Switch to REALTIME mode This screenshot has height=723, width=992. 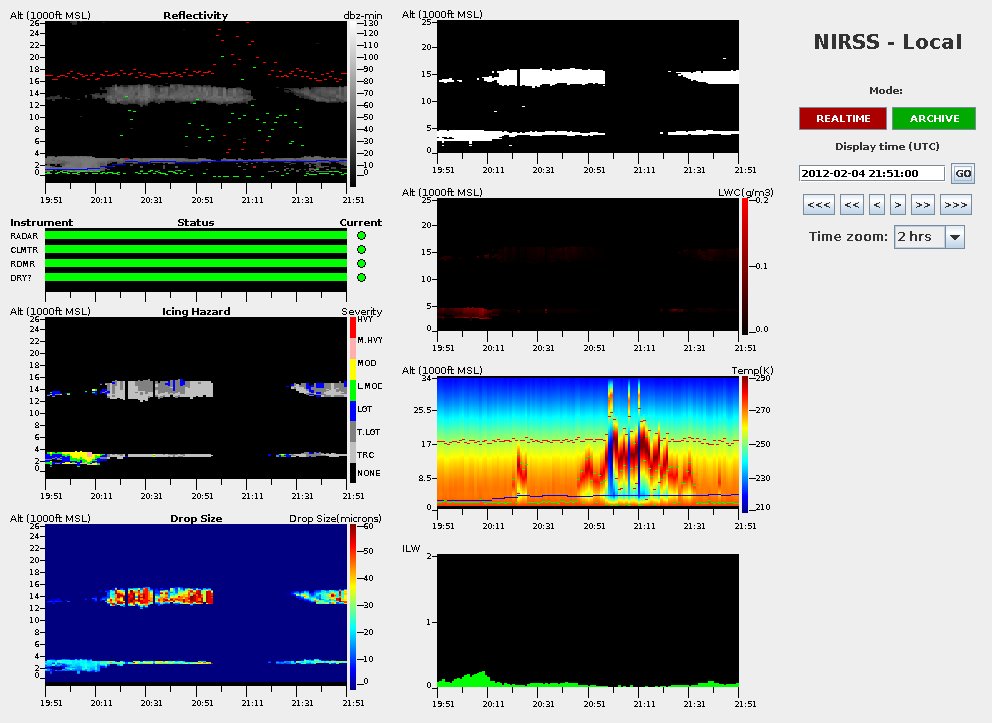tap(842, 119)
